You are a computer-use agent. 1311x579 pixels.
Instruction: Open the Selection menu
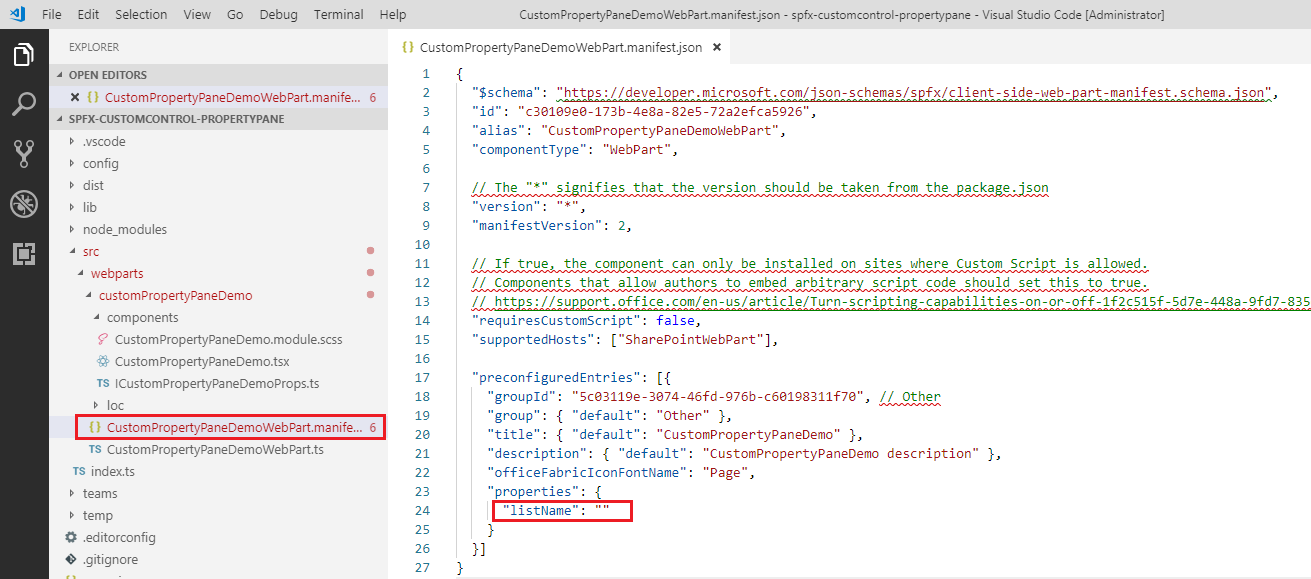141,14
